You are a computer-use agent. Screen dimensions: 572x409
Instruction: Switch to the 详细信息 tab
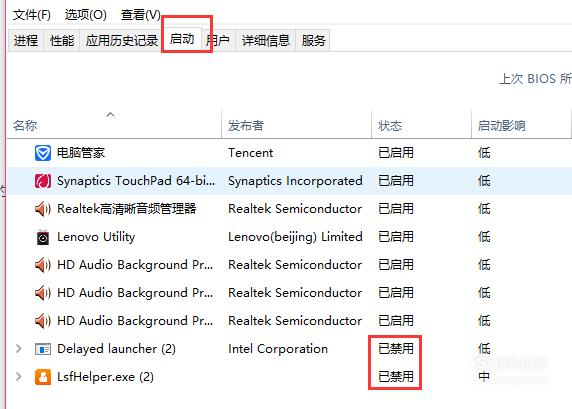[x=266, y=40]
